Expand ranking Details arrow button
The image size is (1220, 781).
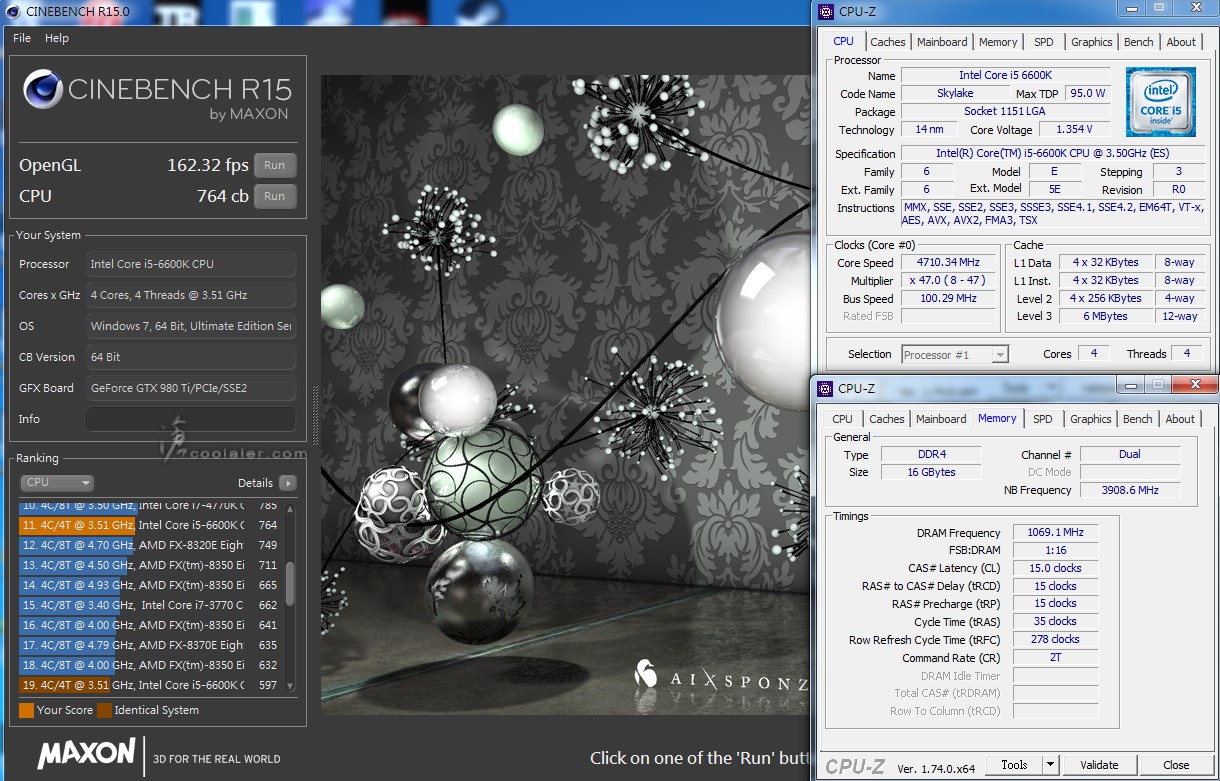coord(288,483)
